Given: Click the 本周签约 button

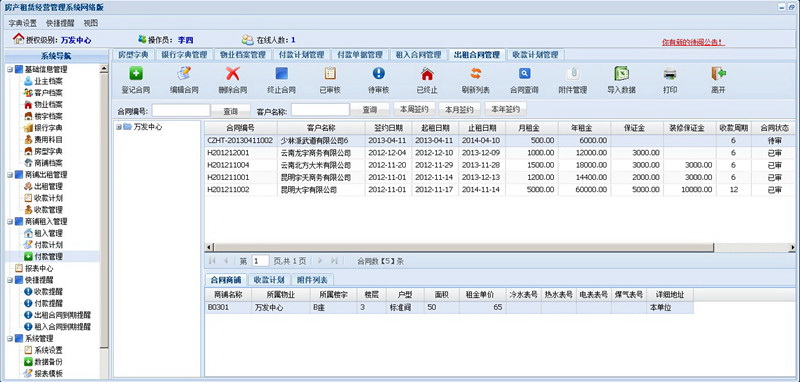Looking at the screenshot, I should pos(414,109).
